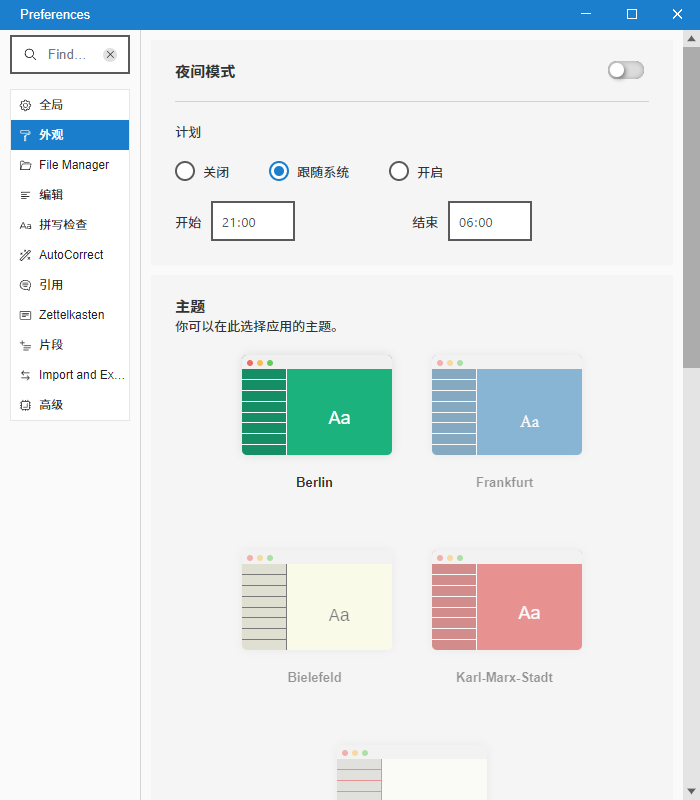Viewport: 700px width, 800px height.
Task: Click the clear search X icon
Action: pos(110,55)
